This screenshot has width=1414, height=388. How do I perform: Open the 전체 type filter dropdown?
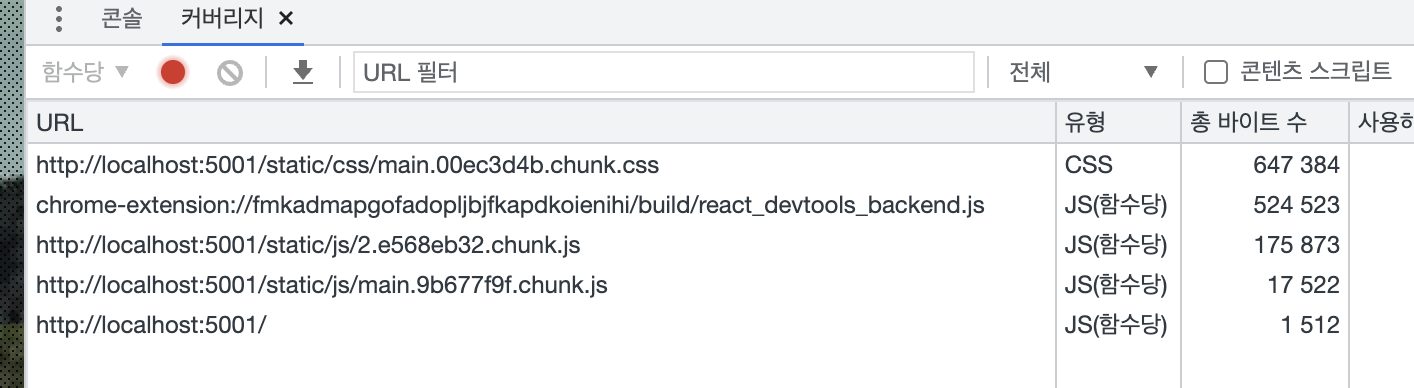[x=1084, y=72]
